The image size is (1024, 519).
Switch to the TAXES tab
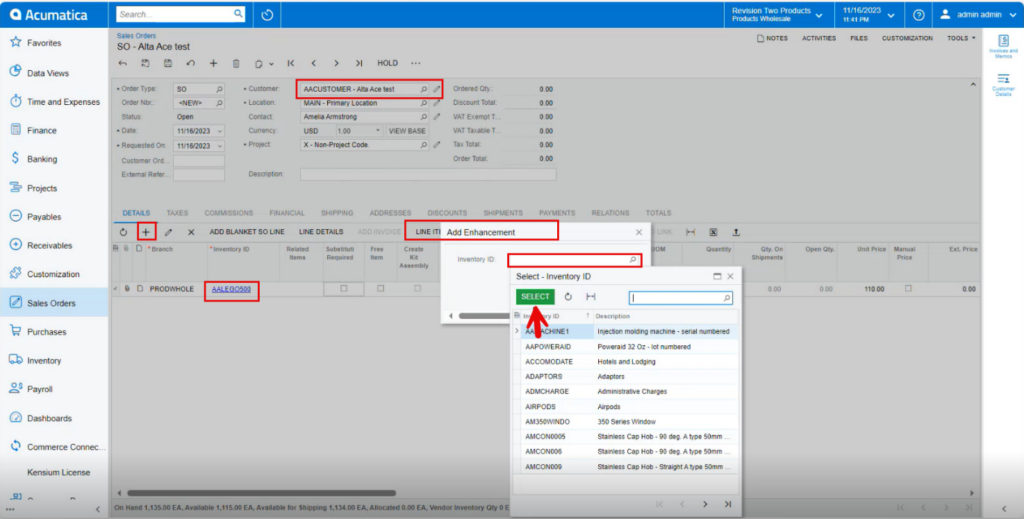[x=177, y=213]
